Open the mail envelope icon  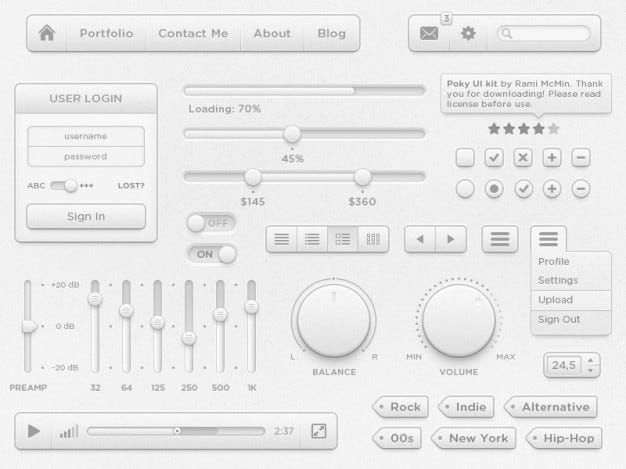pos(429,33)
